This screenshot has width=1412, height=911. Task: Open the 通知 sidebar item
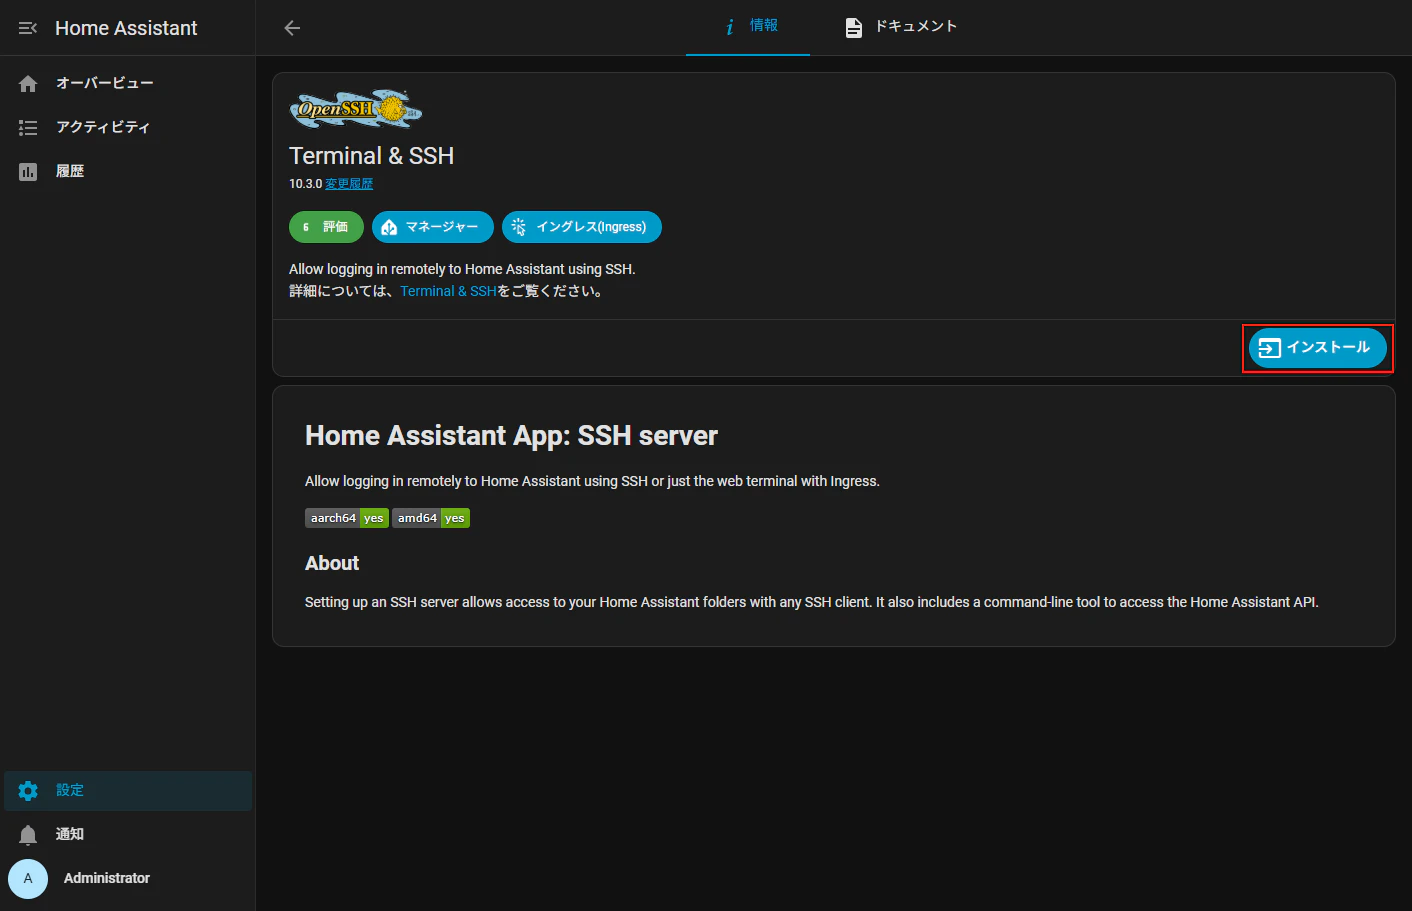128,835
